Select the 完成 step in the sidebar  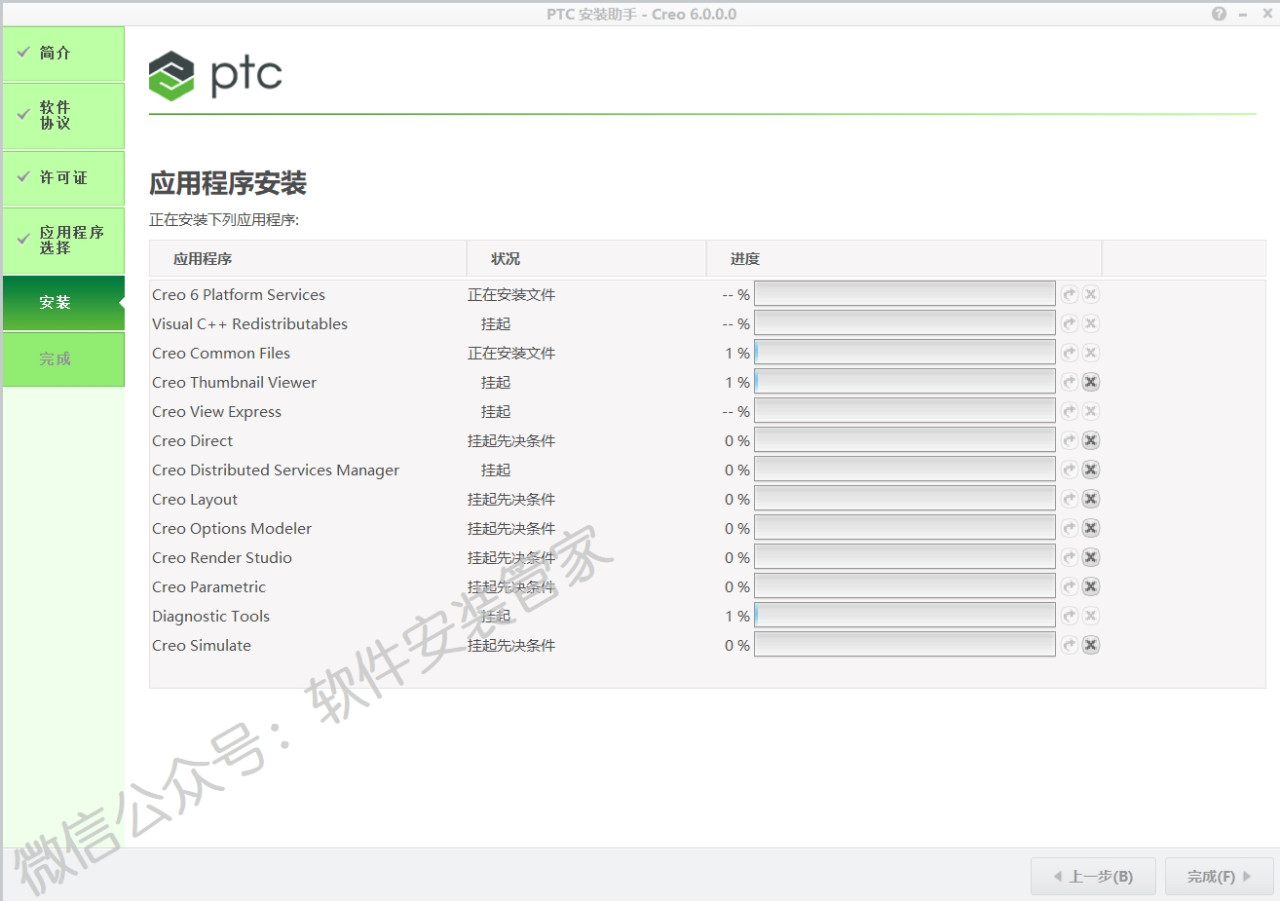point(63,359)
